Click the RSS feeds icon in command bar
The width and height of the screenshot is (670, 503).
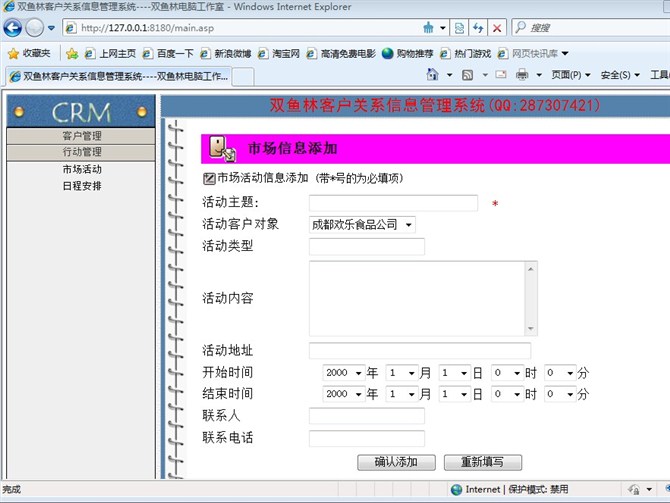pyautogui.click(x=466, y=75)
